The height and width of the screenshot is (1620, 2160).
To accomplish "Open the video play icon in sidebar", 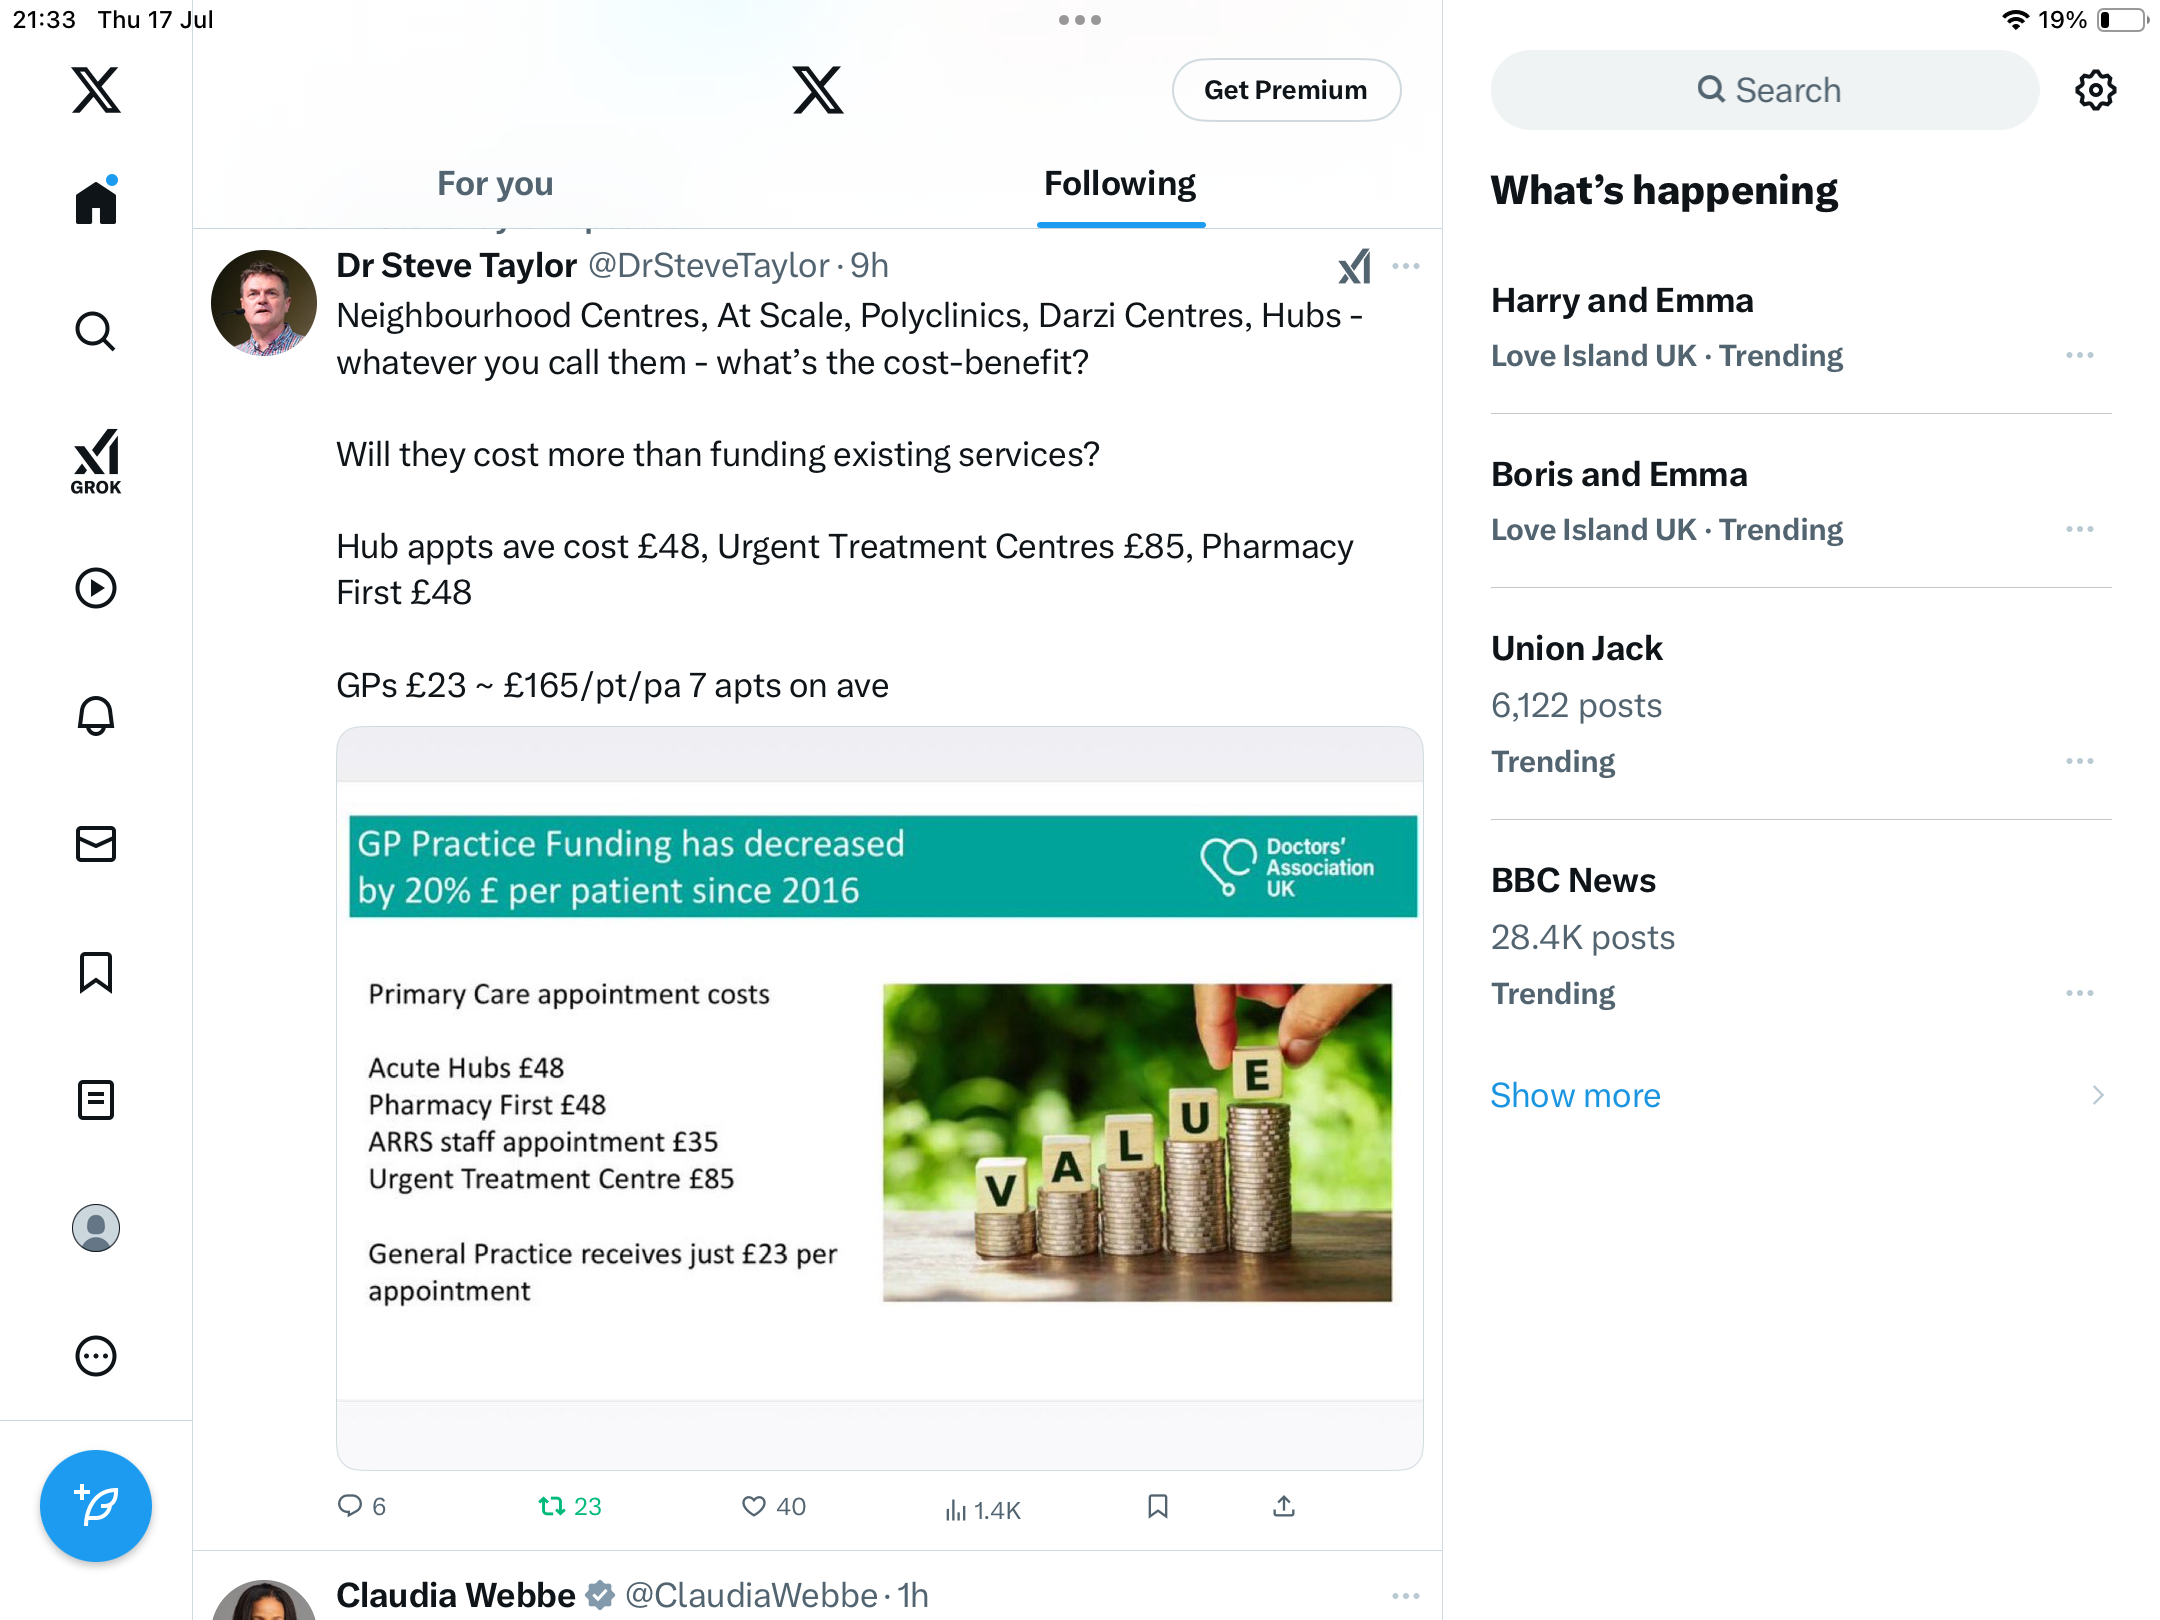I will pyautogui.click(x=96, y=588).
